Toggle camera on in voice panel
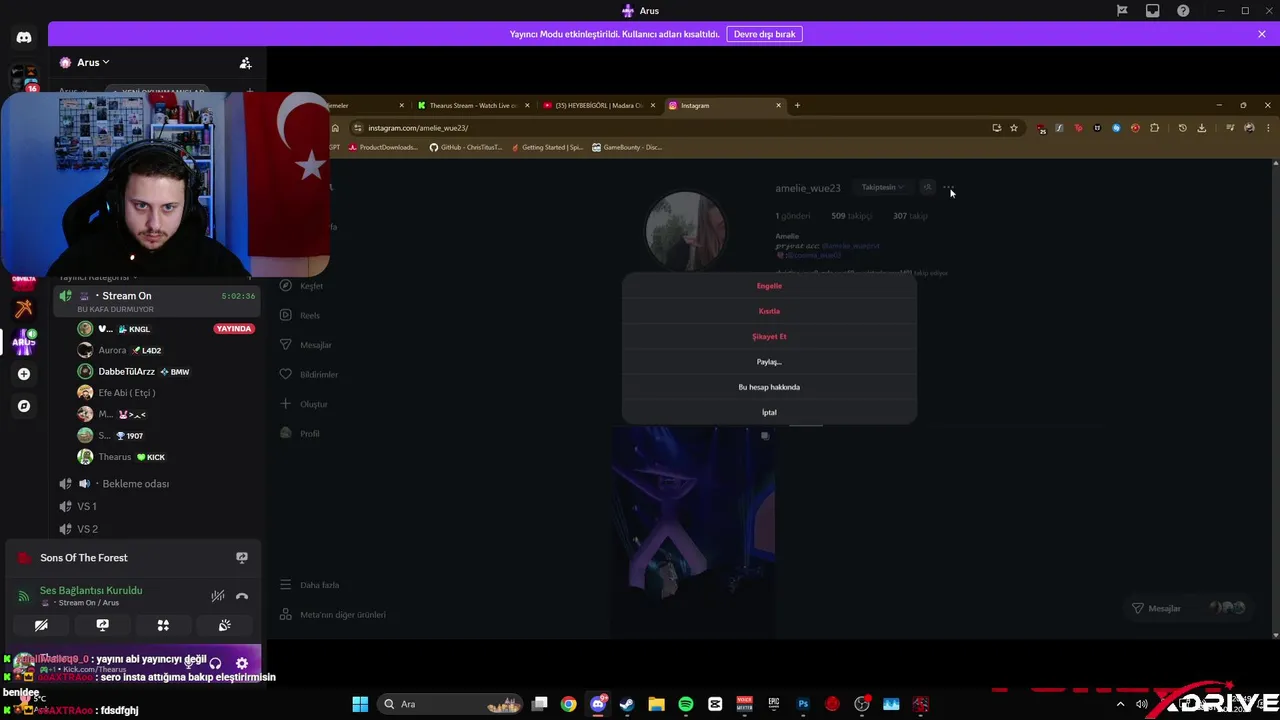 tap(41, 625)
